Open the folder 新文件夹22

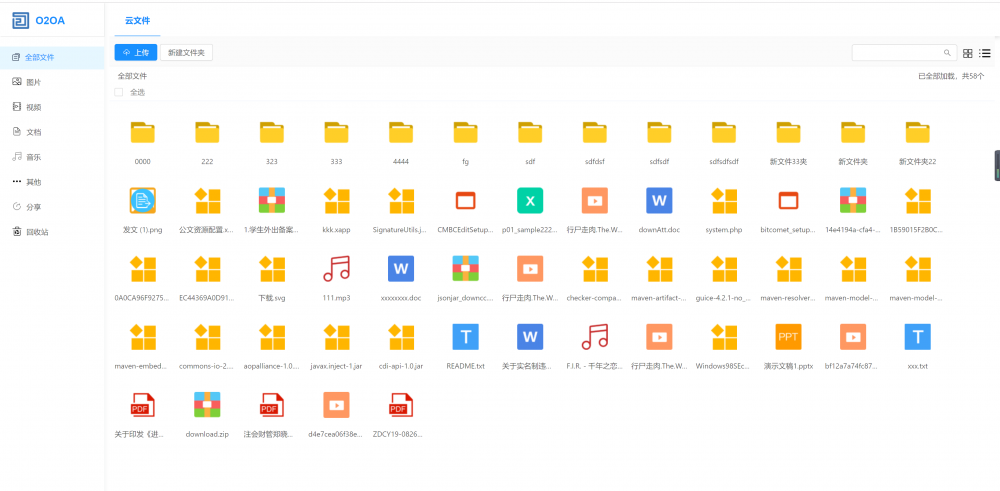tap(918, 132)
